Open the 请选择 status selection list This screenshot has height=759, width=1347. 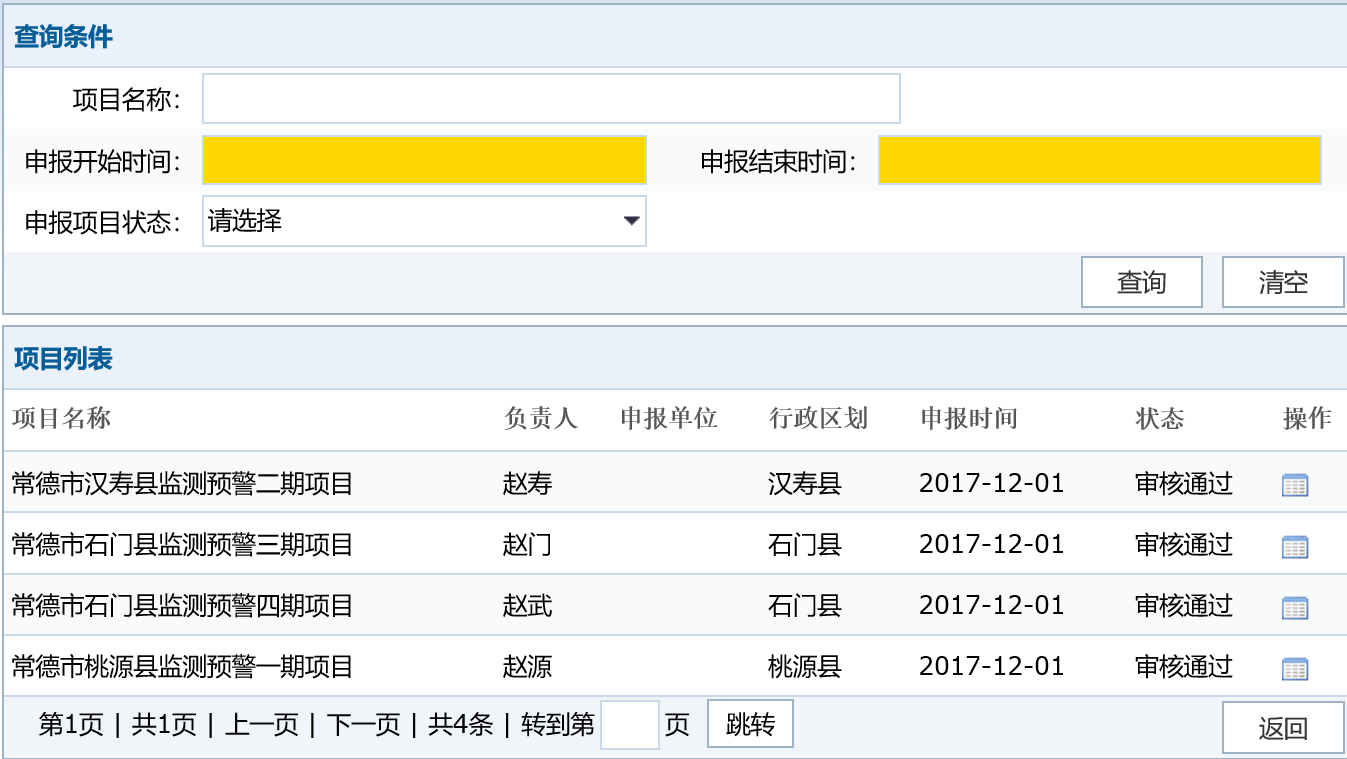pos(420,221)
